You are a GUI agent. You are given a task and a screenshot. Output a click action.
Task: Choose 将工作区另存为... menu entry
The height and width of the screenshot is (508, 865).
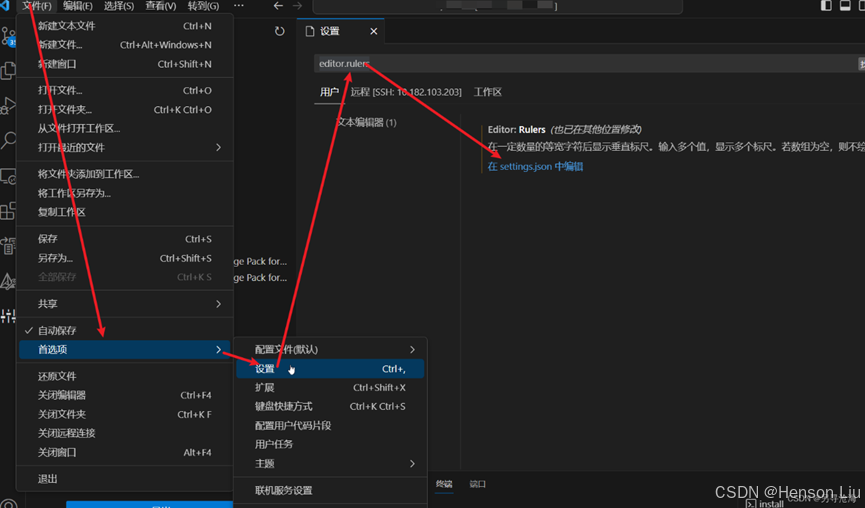tap(125, 194)
